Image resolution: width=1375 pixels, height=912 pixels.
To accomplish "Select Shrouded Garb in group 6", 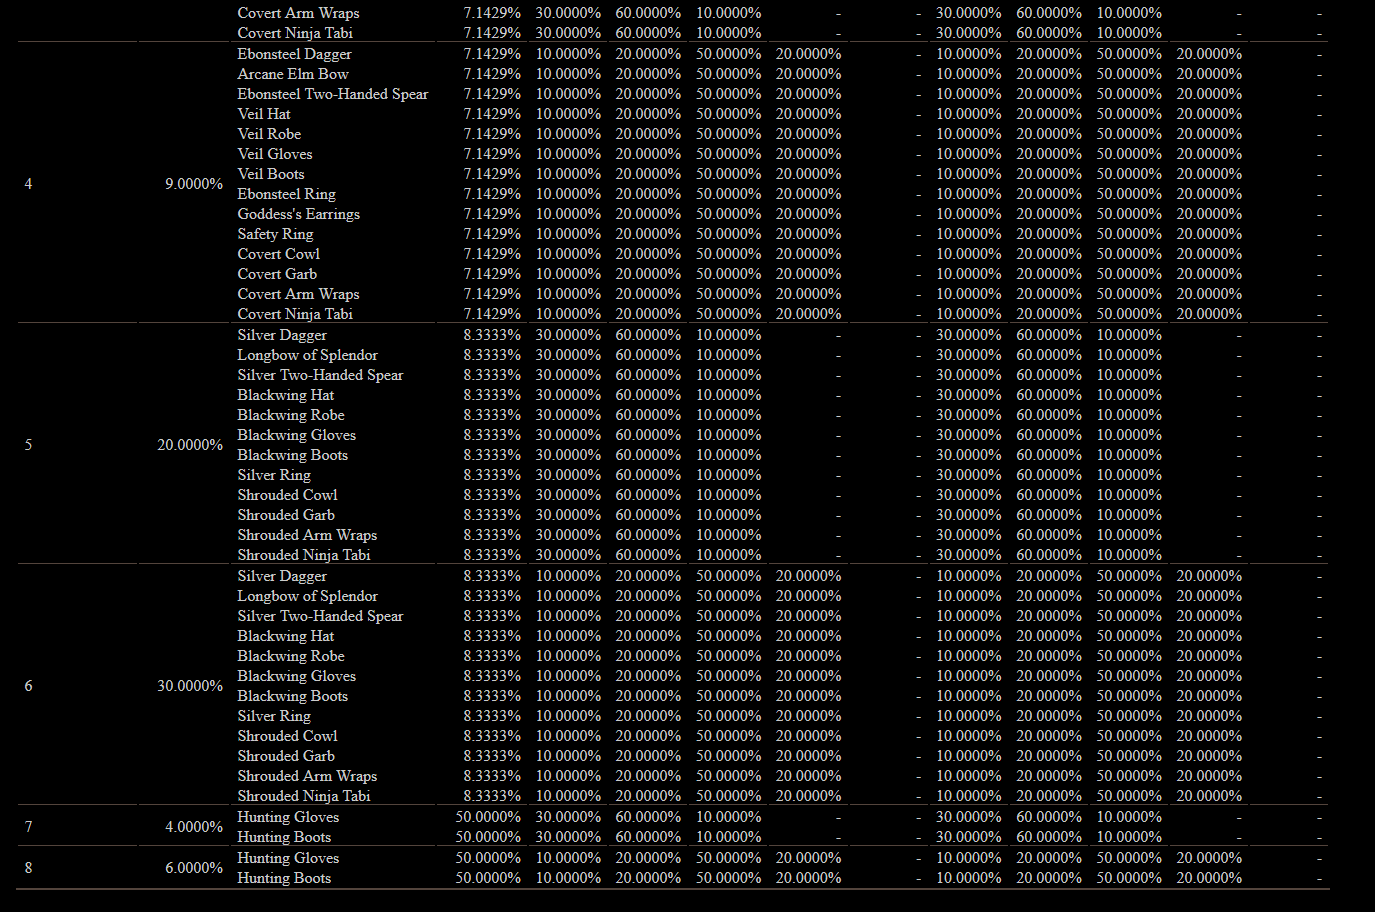I will (x=286, y=756).
